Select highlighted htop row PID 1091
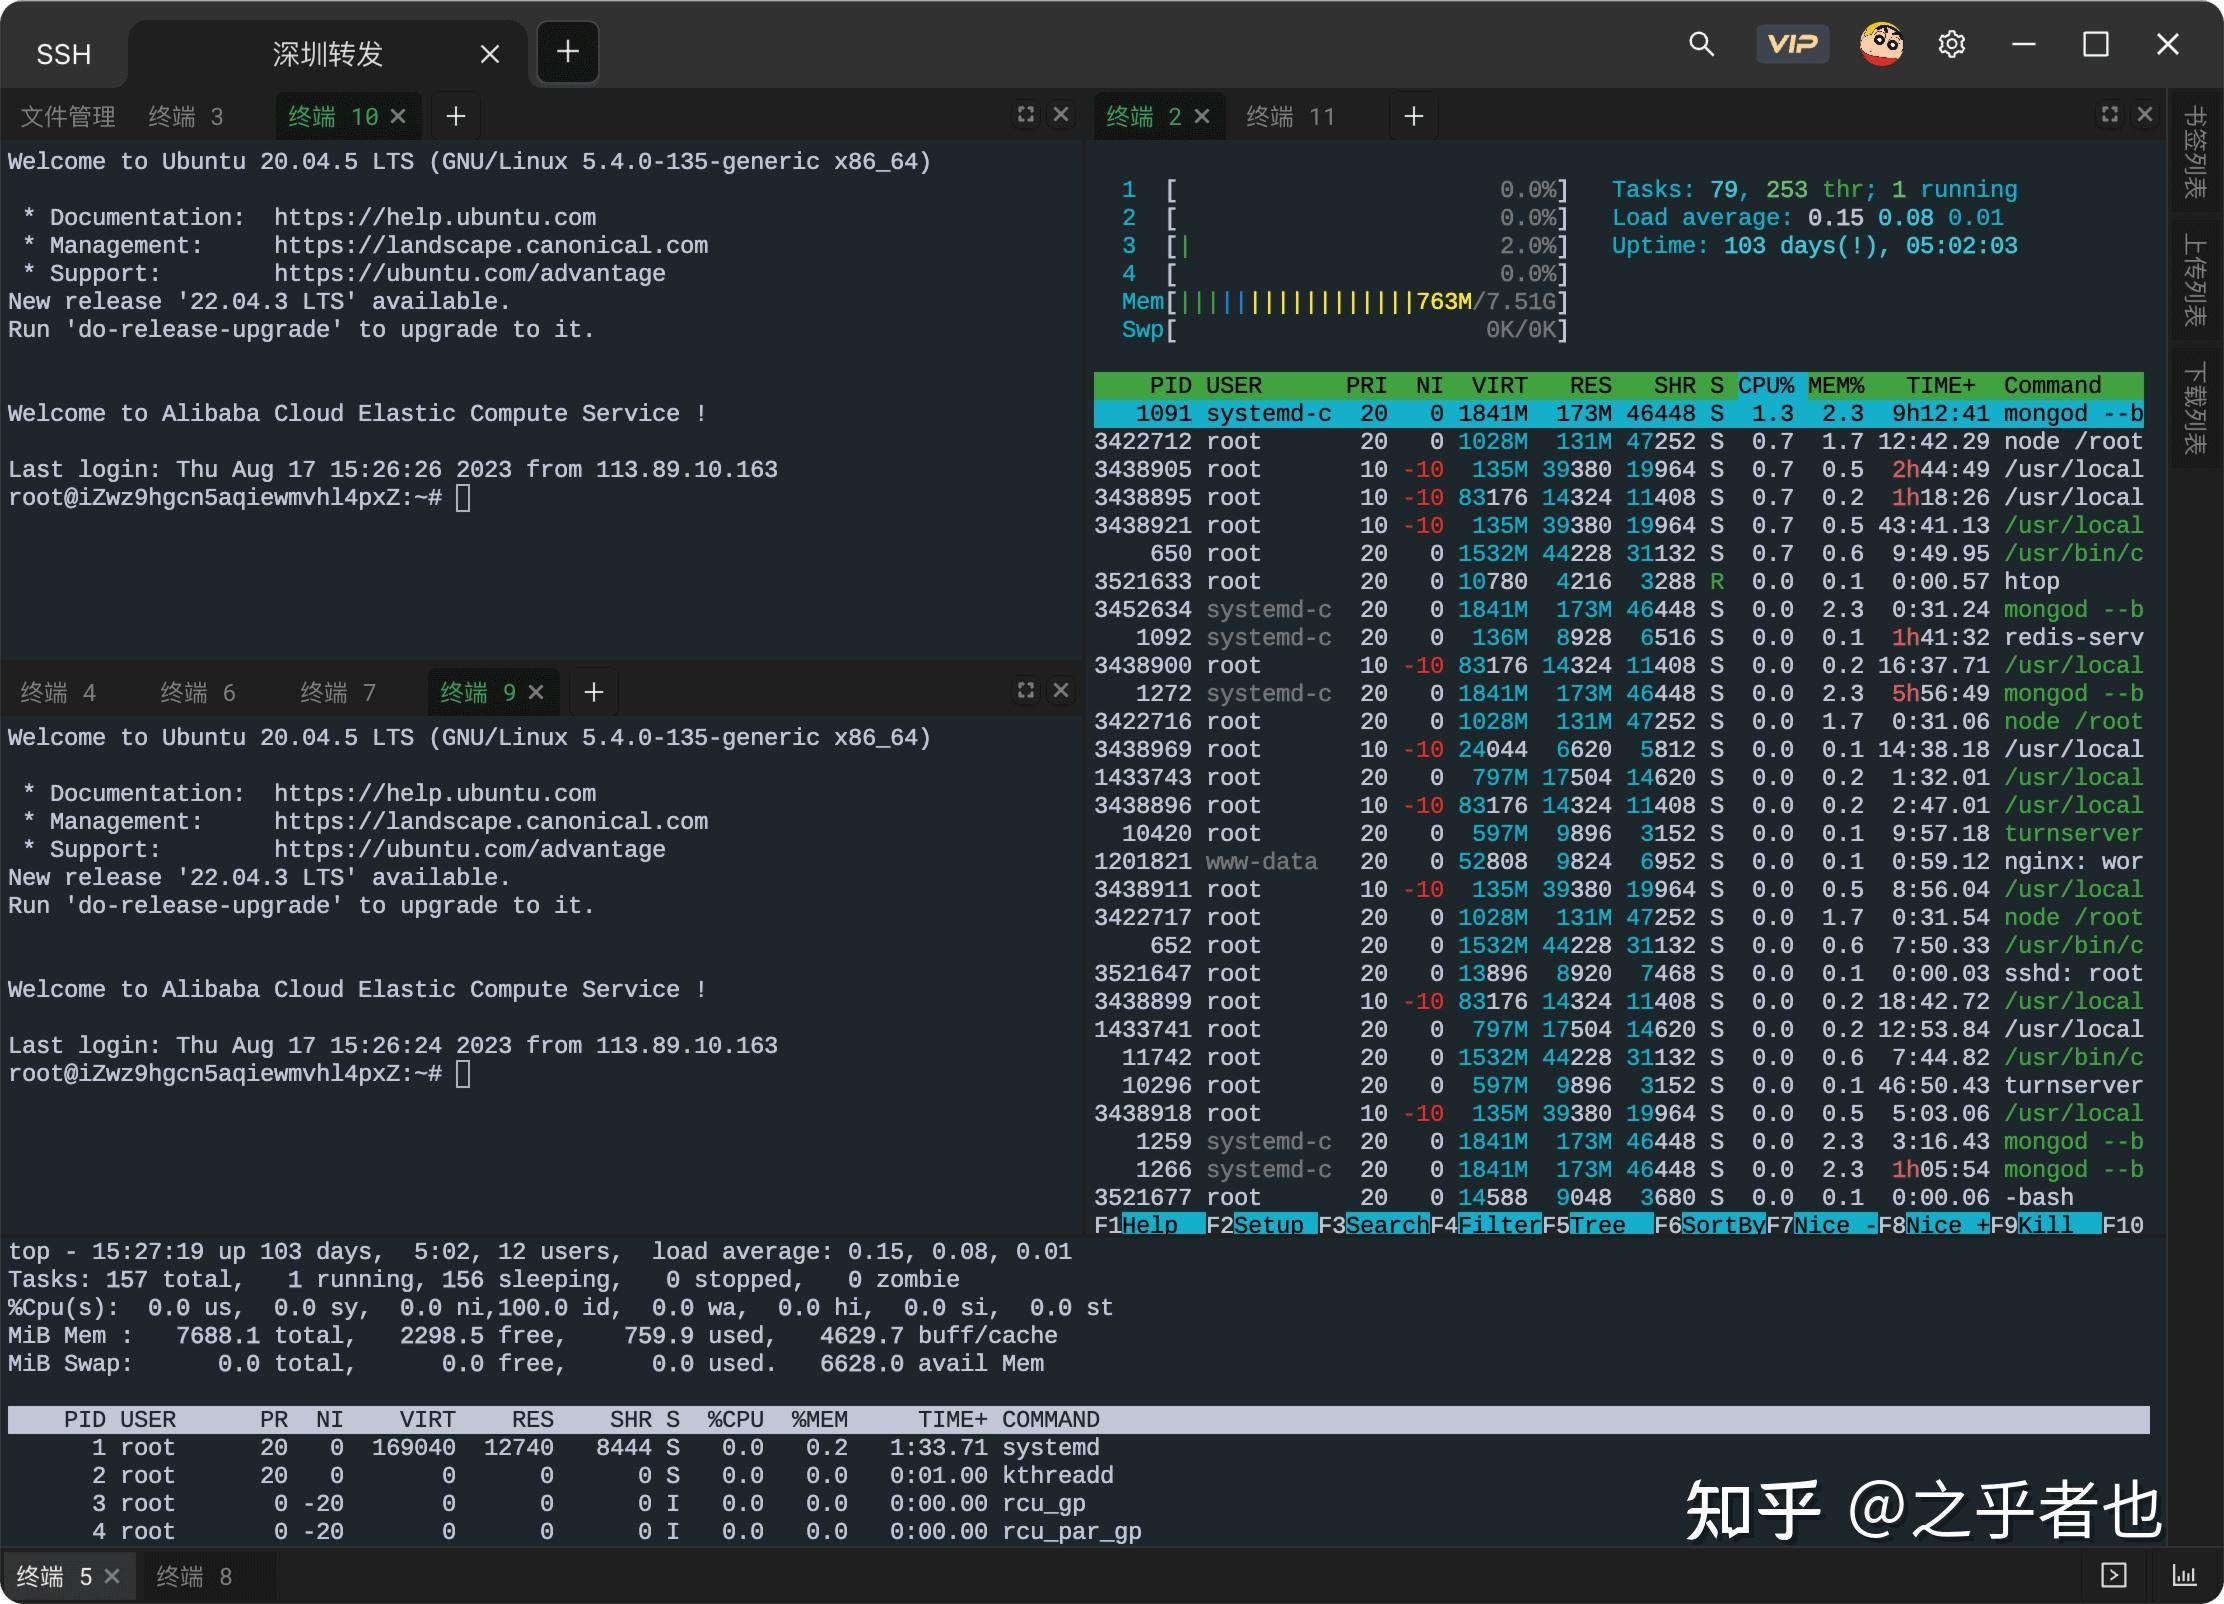 click(x=1618, y=413)
